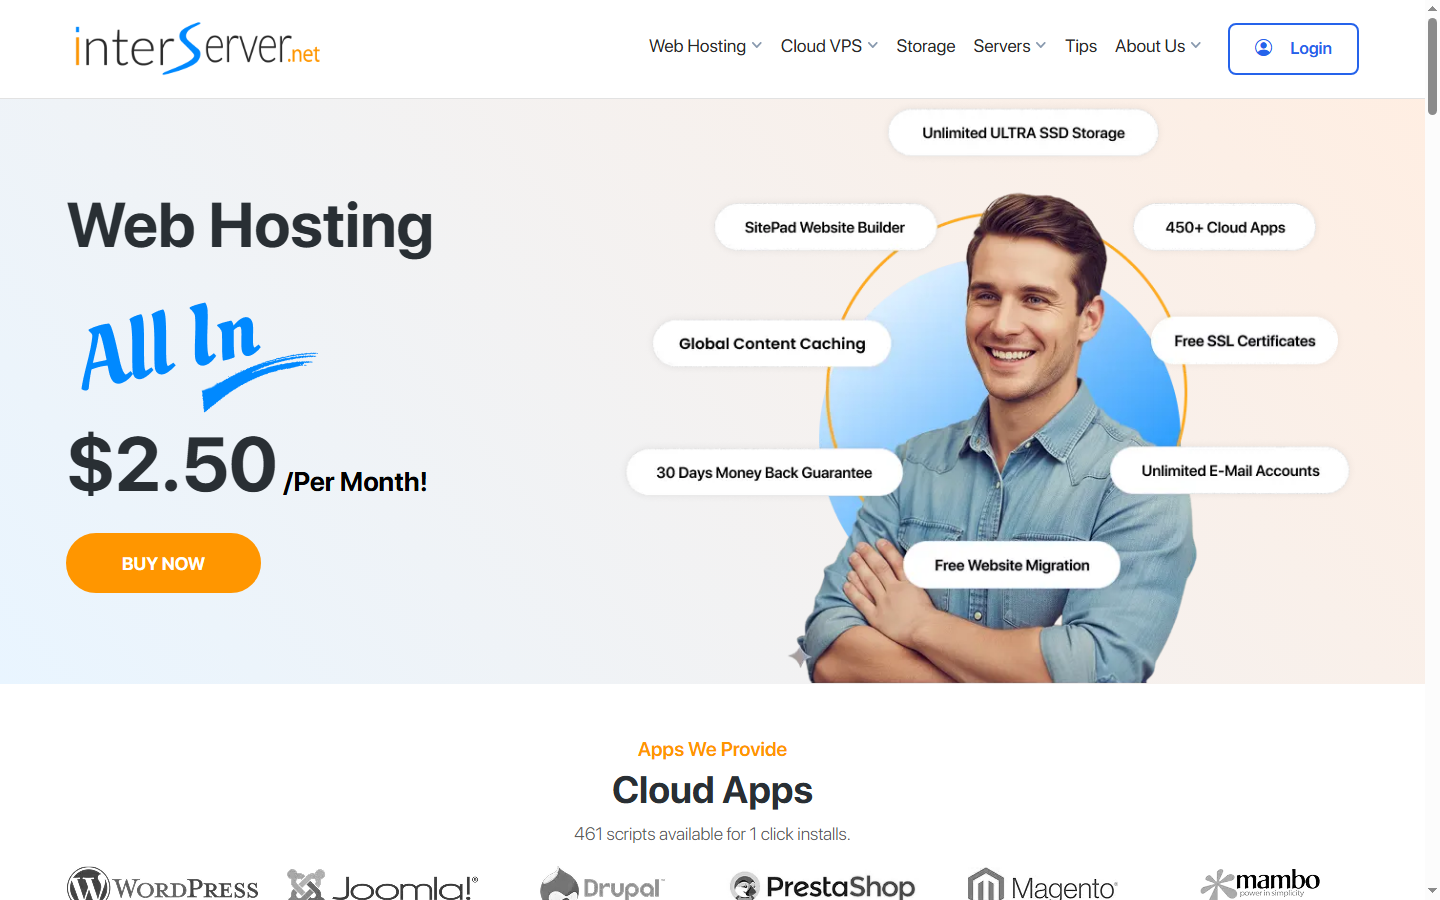Click Unlimited E-Mail Accounts pill
1440x900 pixels.
1230,470
